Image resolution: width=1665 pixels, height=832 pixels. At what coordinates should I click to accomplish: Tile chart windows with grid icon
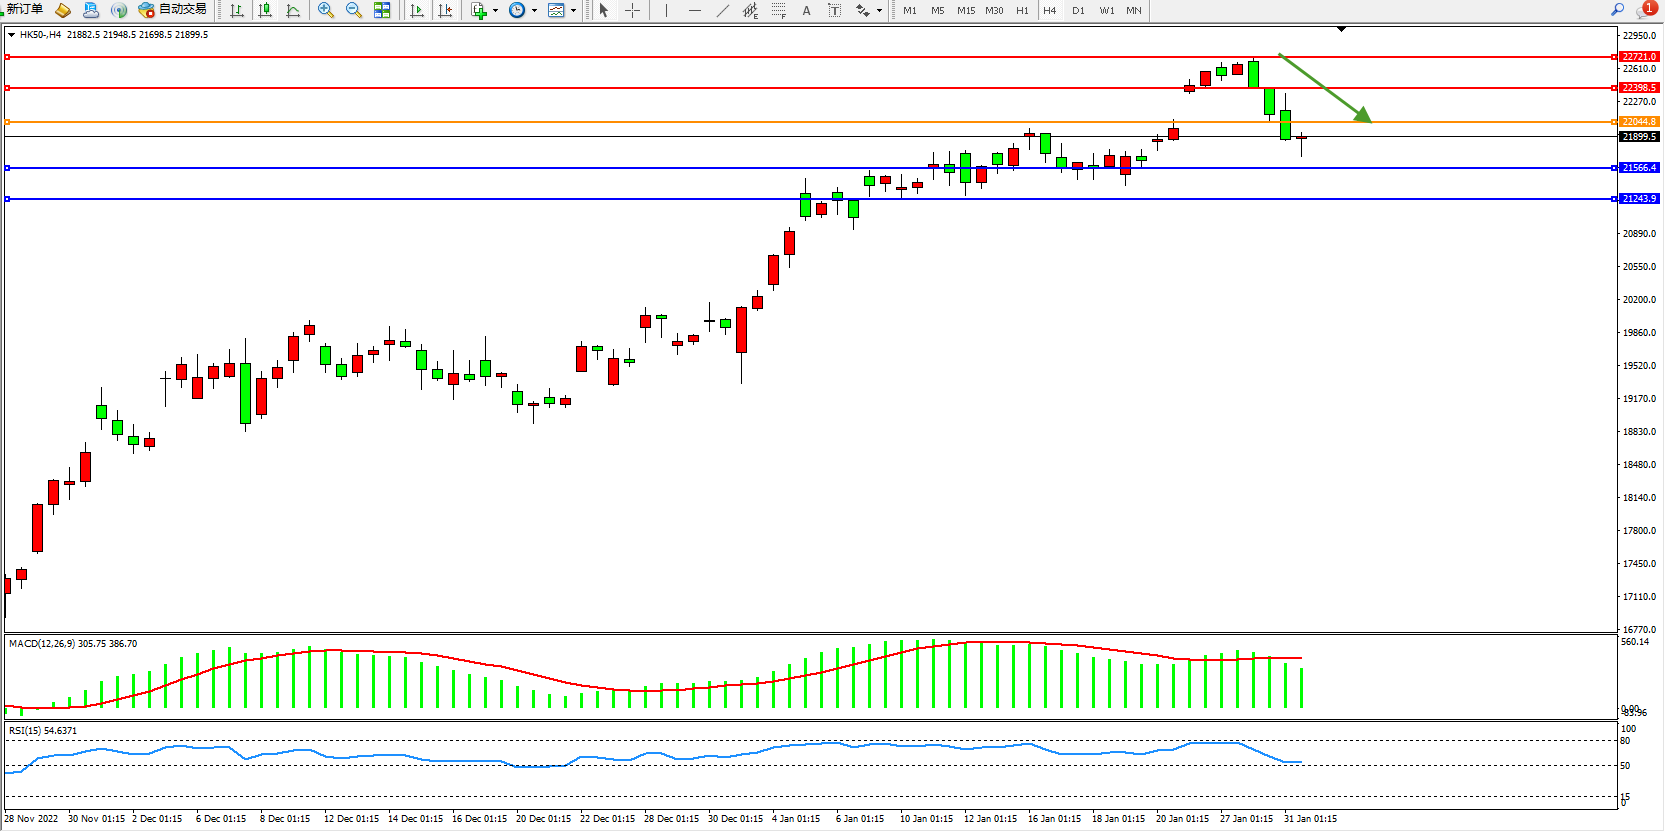pyautogui.click(x=382, y=10)
